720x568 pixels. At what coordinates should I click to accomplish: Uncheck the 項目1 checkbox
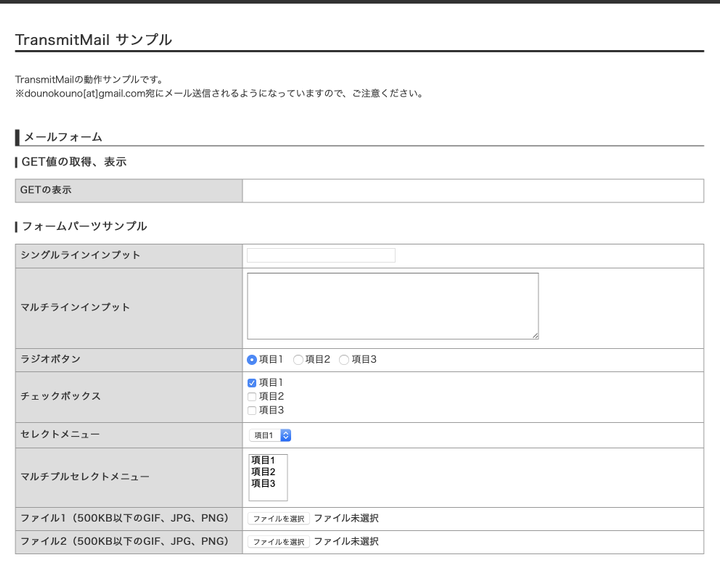coord(252,383)
